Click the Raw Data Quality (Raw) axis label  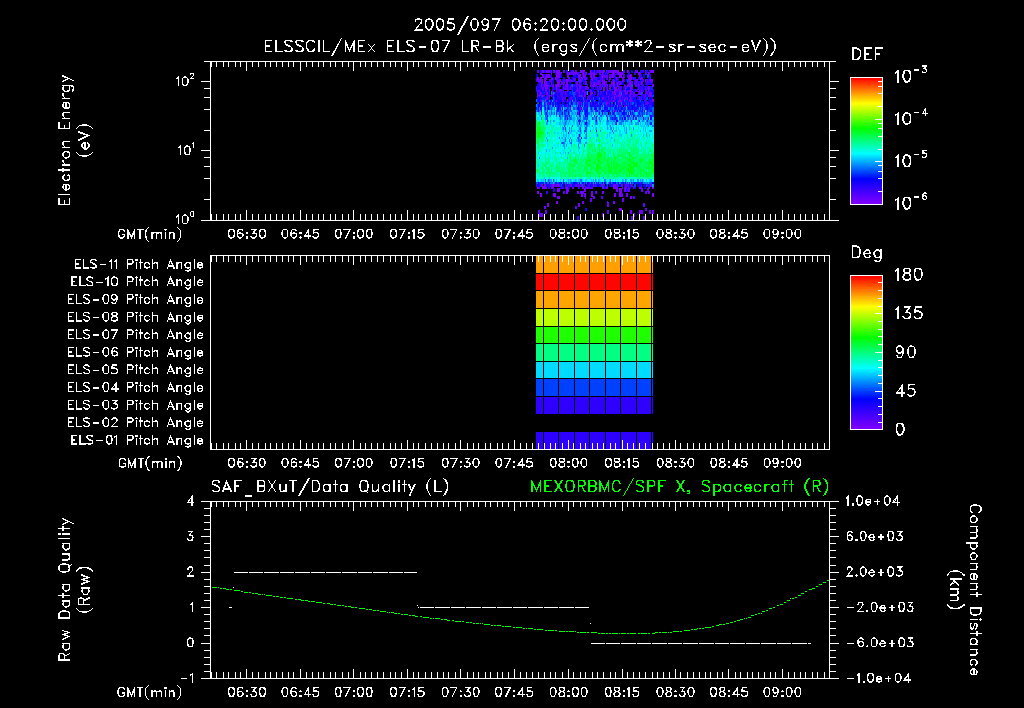[x=74, y=590]
